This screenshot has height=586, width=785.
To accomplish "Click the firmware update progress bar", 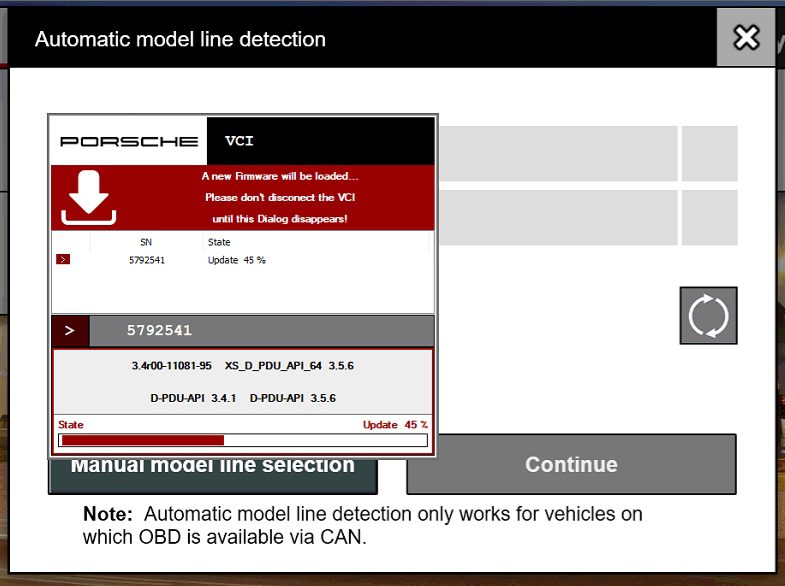I will coord(243,440).
